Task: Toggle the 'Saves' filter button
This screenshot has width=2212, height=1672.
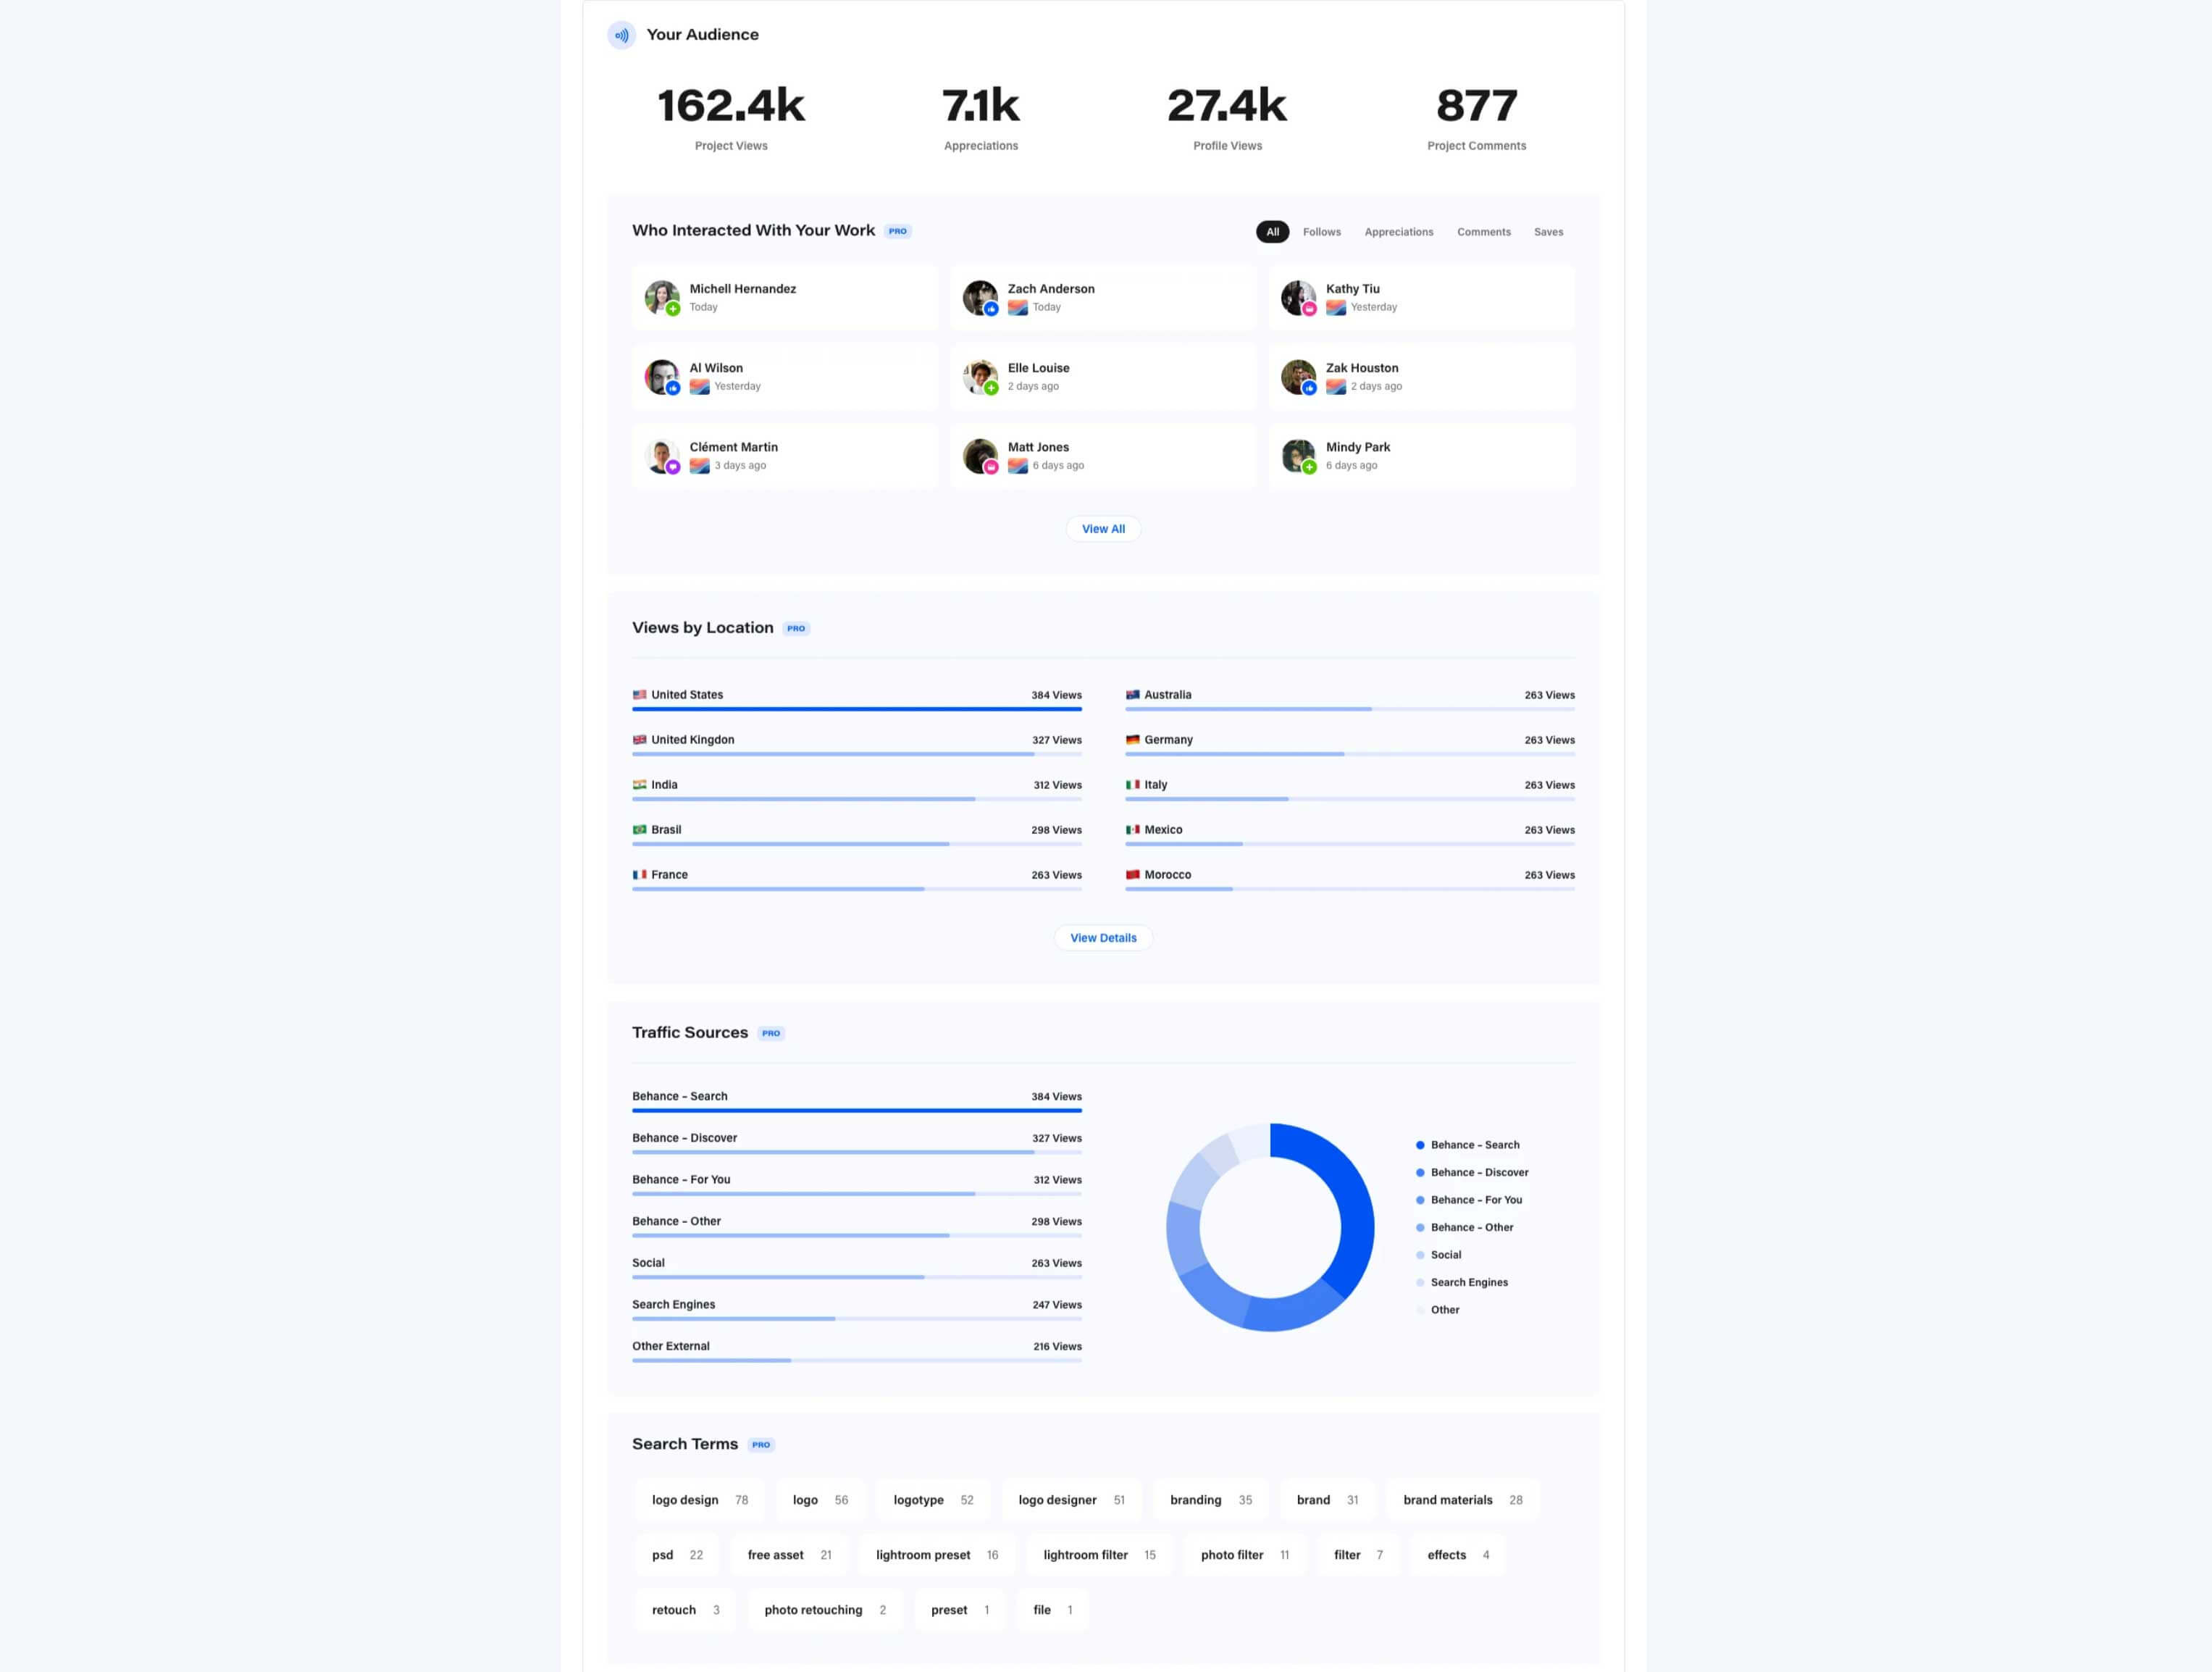Action: (1549, 230)
